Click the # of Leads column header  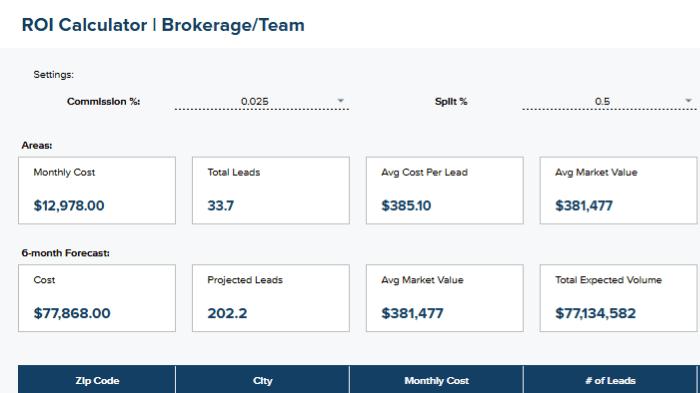click(x=610, y=380)
